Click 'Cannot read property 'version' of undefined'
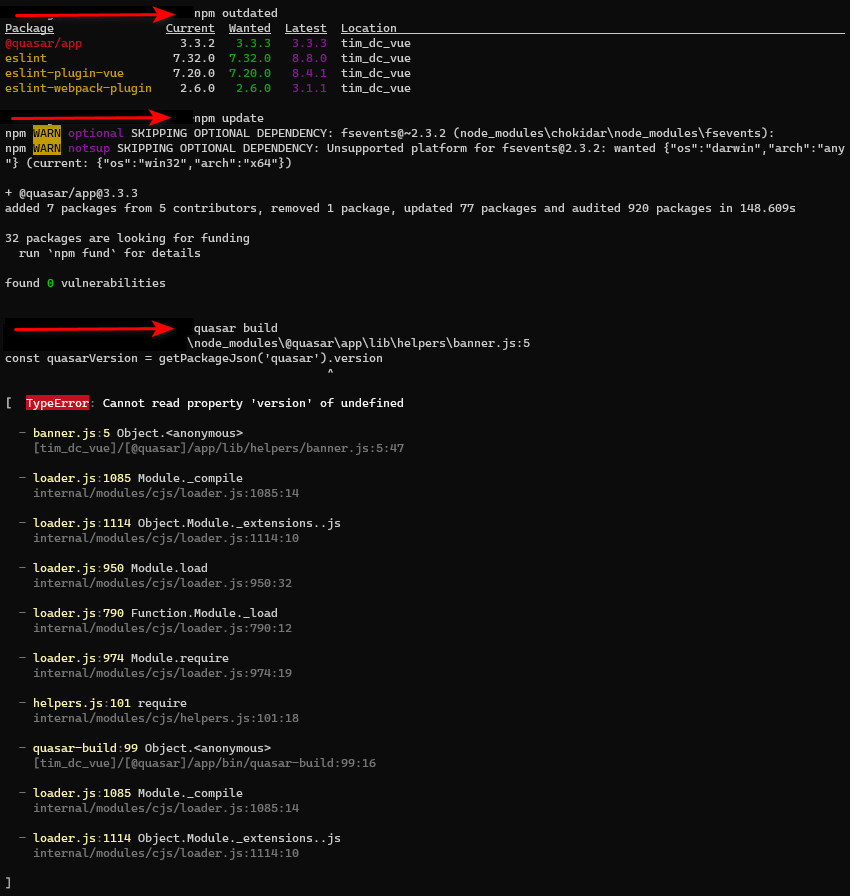850x896 pixels. coord(253,403)
